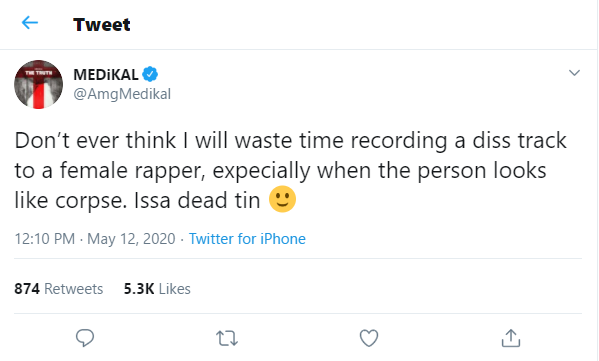Screen dimensions: 599x361
Task: Click the blue verified badge
Action: pos(150,74)
